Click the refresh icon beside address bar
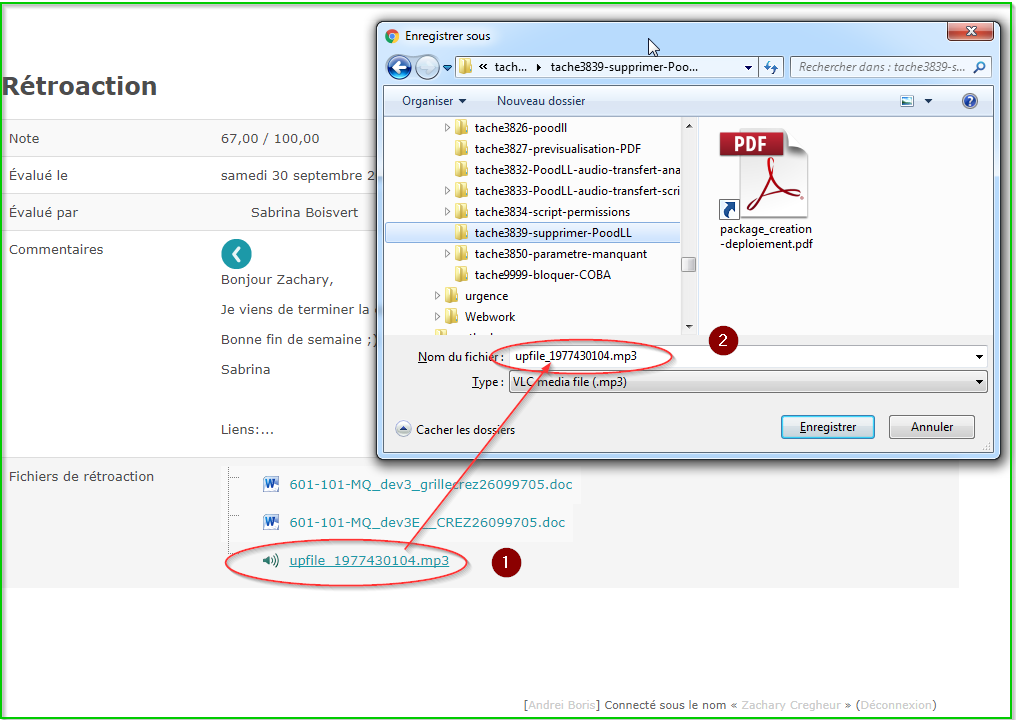Screen dimensions: 1016x720 [771, 67]
